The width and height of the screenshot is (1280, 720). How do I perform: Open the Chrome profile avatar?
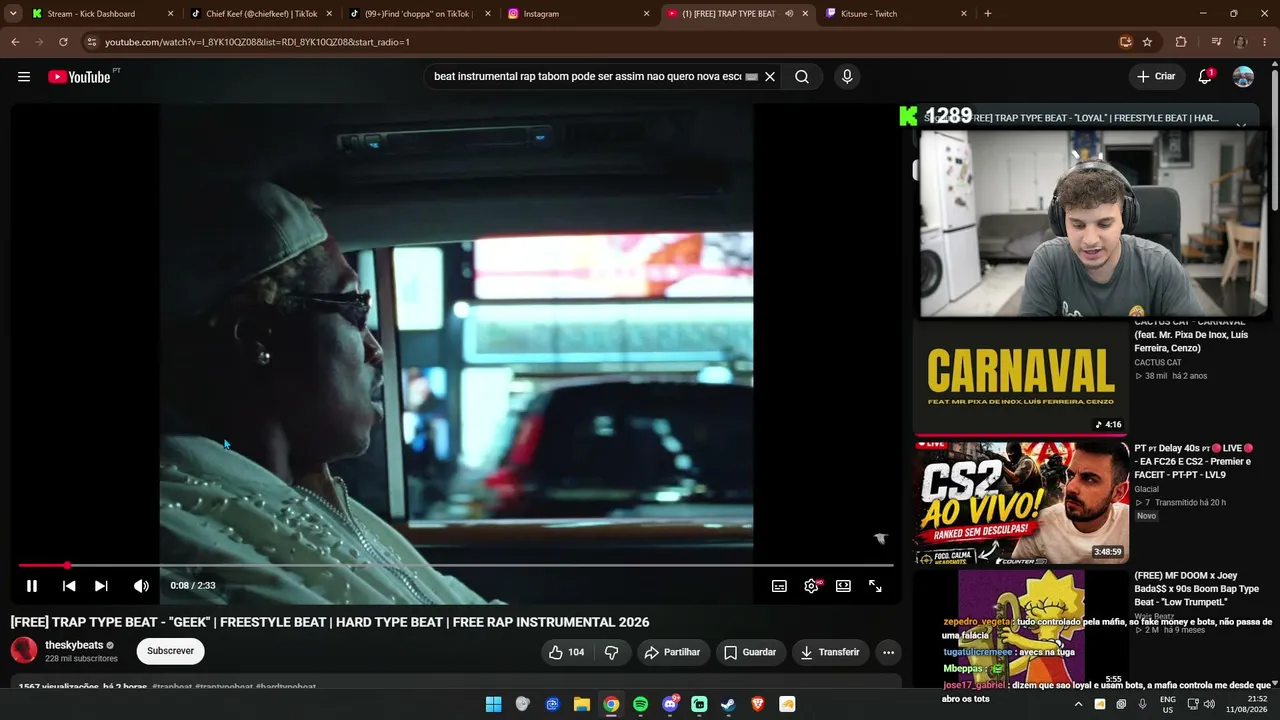point(1240,42)
